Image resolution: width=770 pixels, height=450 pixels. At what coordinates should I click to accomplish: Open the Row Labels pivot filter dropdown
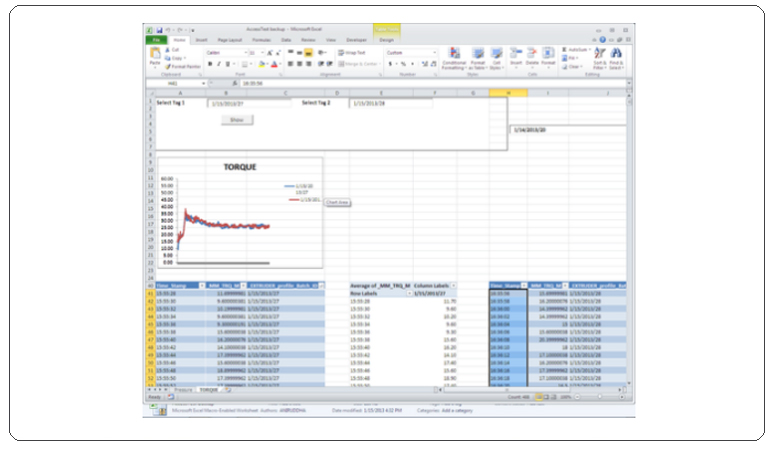[409, 293]
